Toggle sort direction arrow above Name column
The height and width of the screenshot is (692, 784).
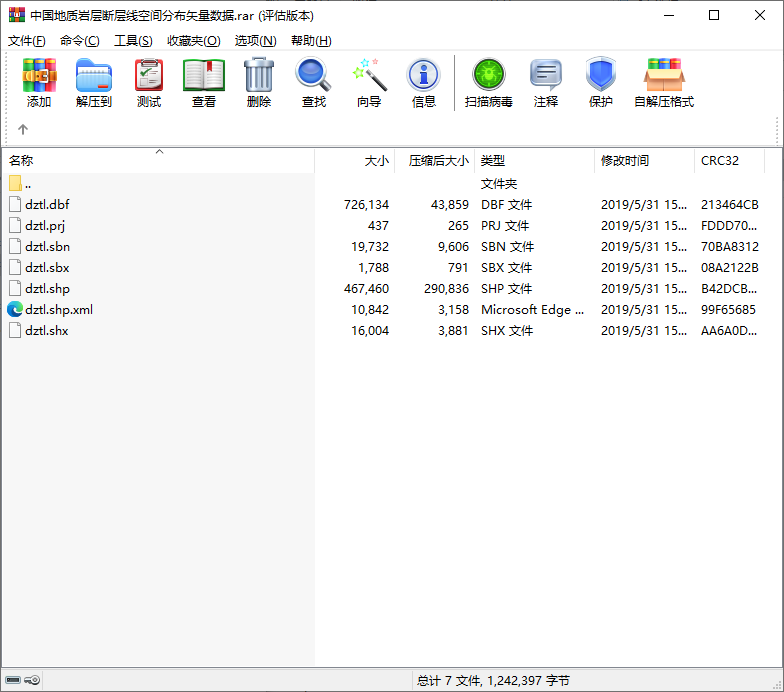(x=160, y=152)
